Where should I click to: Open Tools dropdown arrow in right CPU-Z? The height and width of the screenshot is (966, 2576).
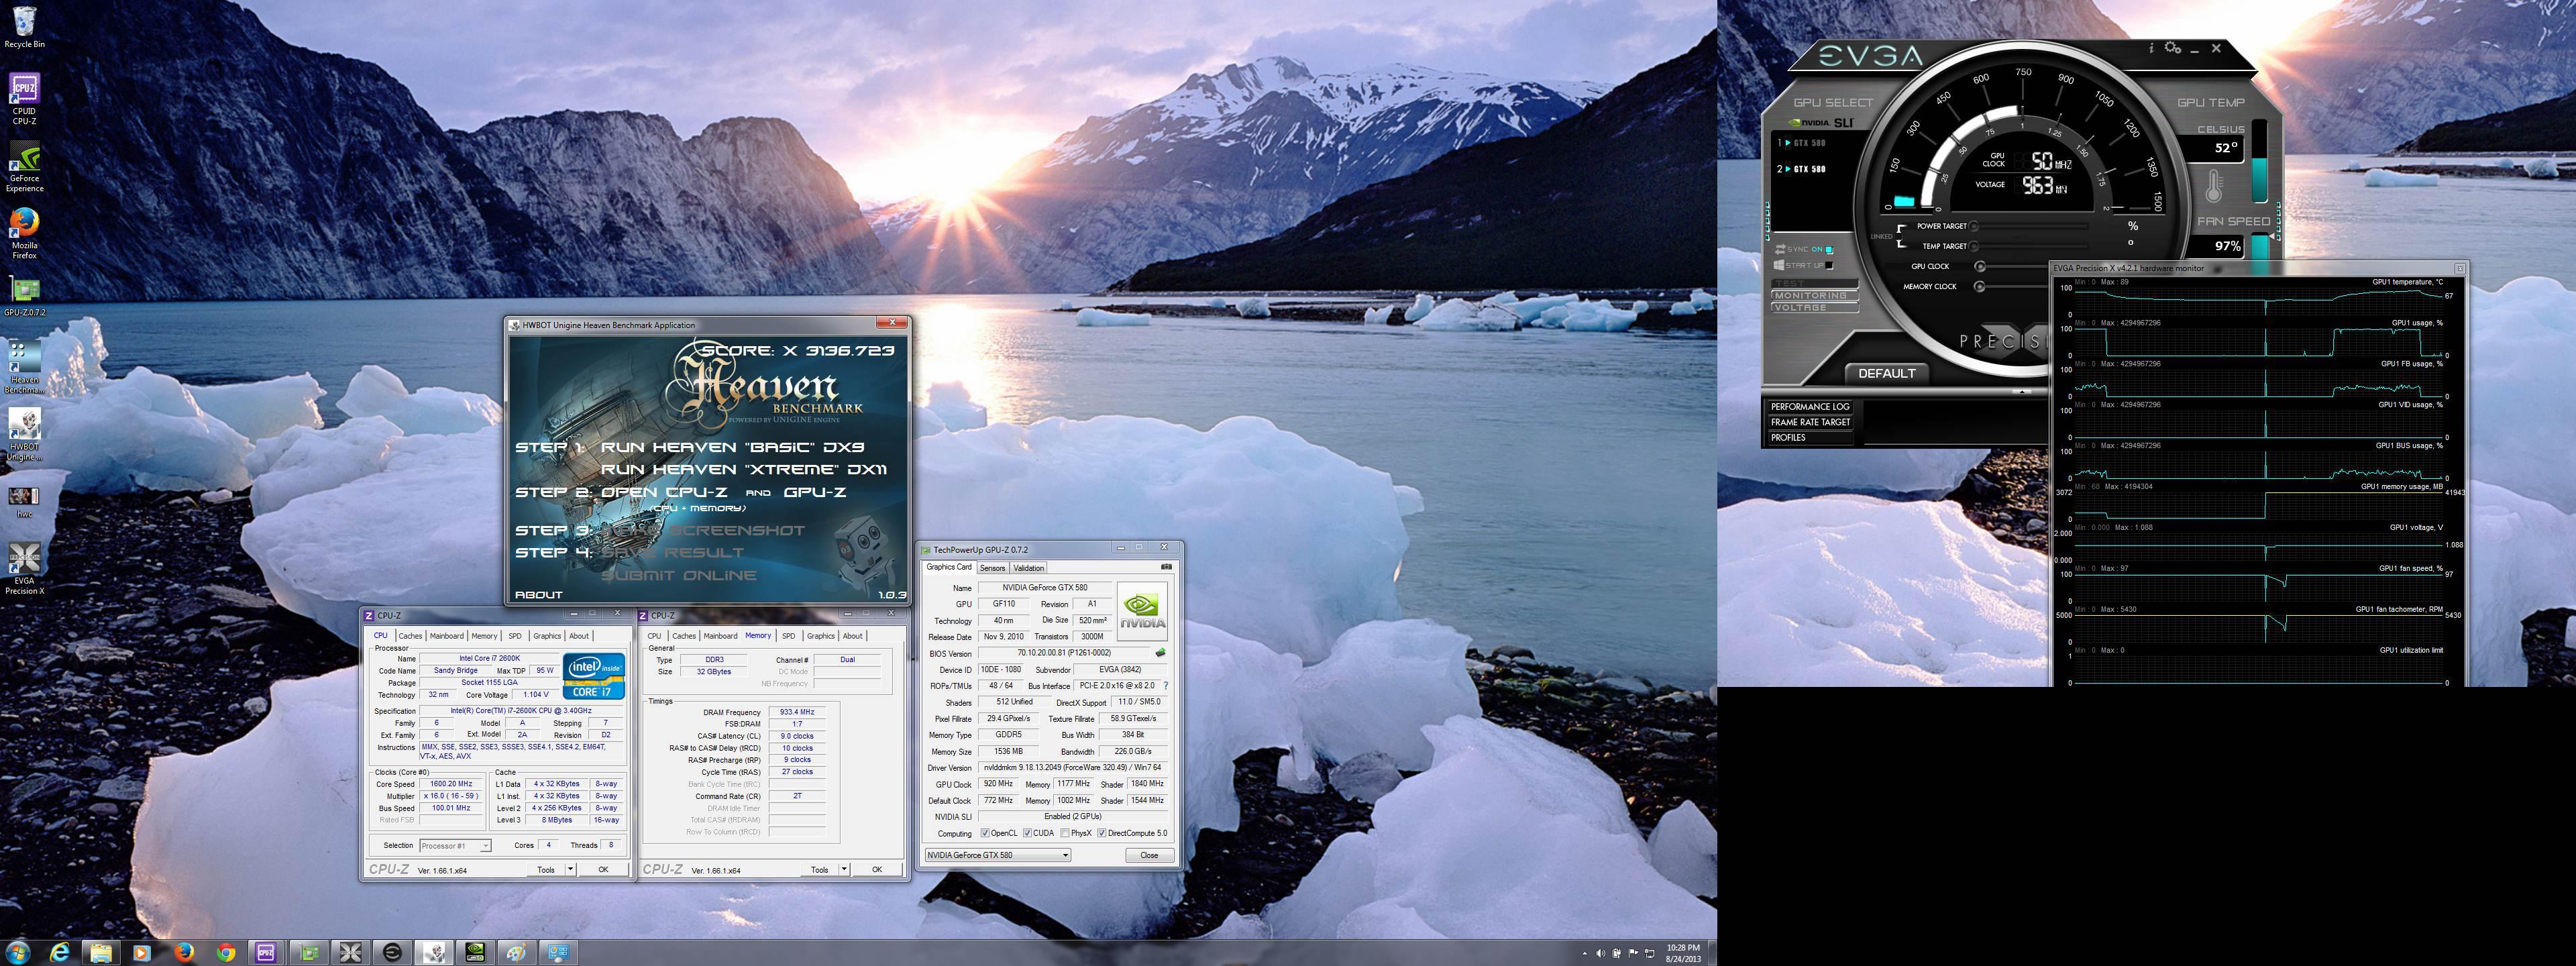[844, 869]
